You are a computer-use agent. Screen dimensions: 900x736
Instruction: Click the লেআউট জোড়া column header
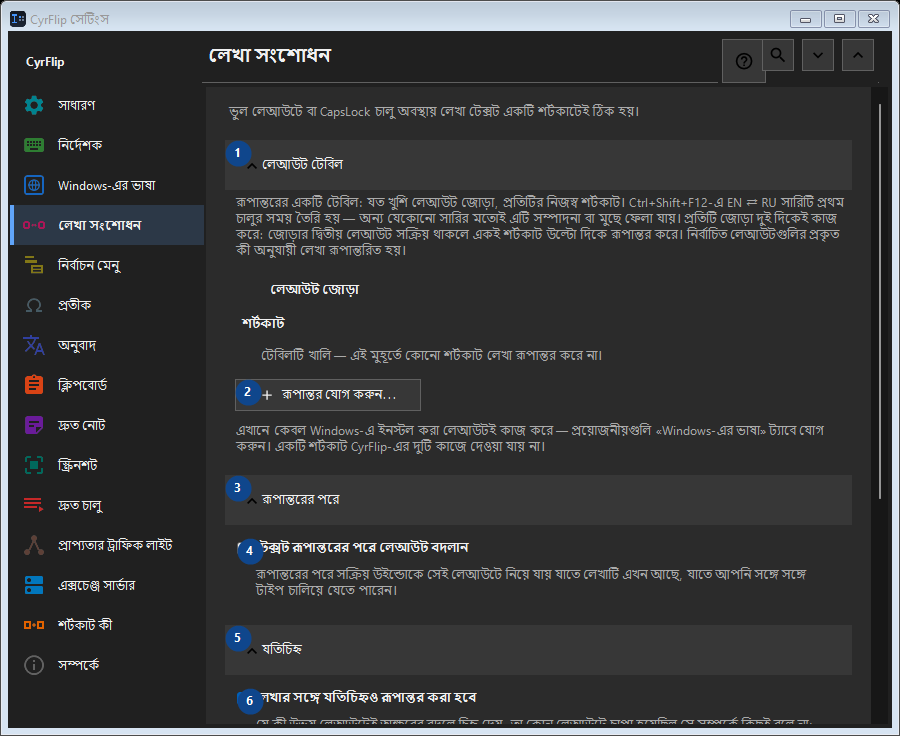(315, 289)
